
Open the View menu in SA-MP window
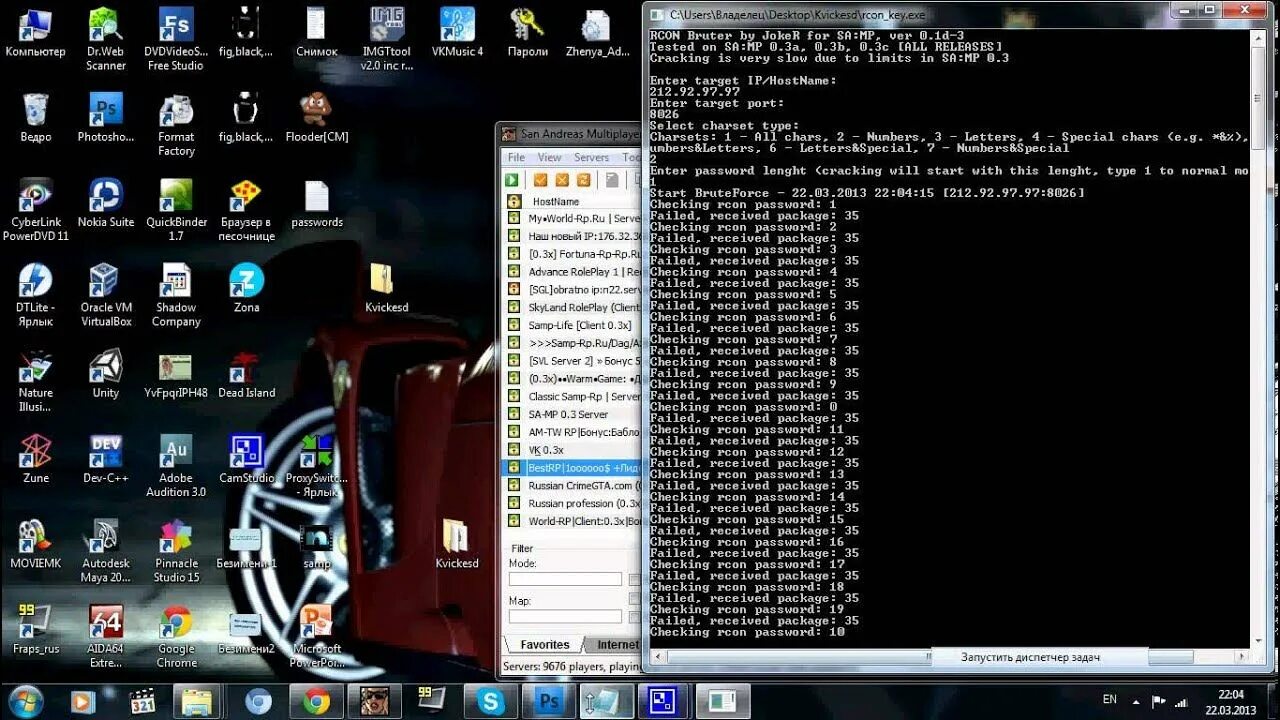pyautogui.click(x=549, y=157)
